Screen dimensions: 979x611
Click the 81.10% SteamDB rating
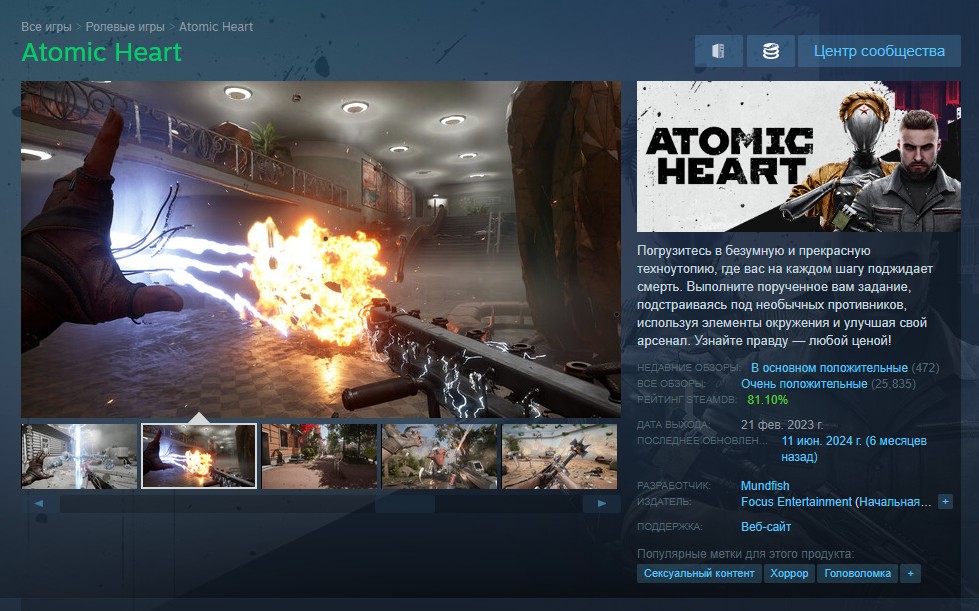click(767, 400)
